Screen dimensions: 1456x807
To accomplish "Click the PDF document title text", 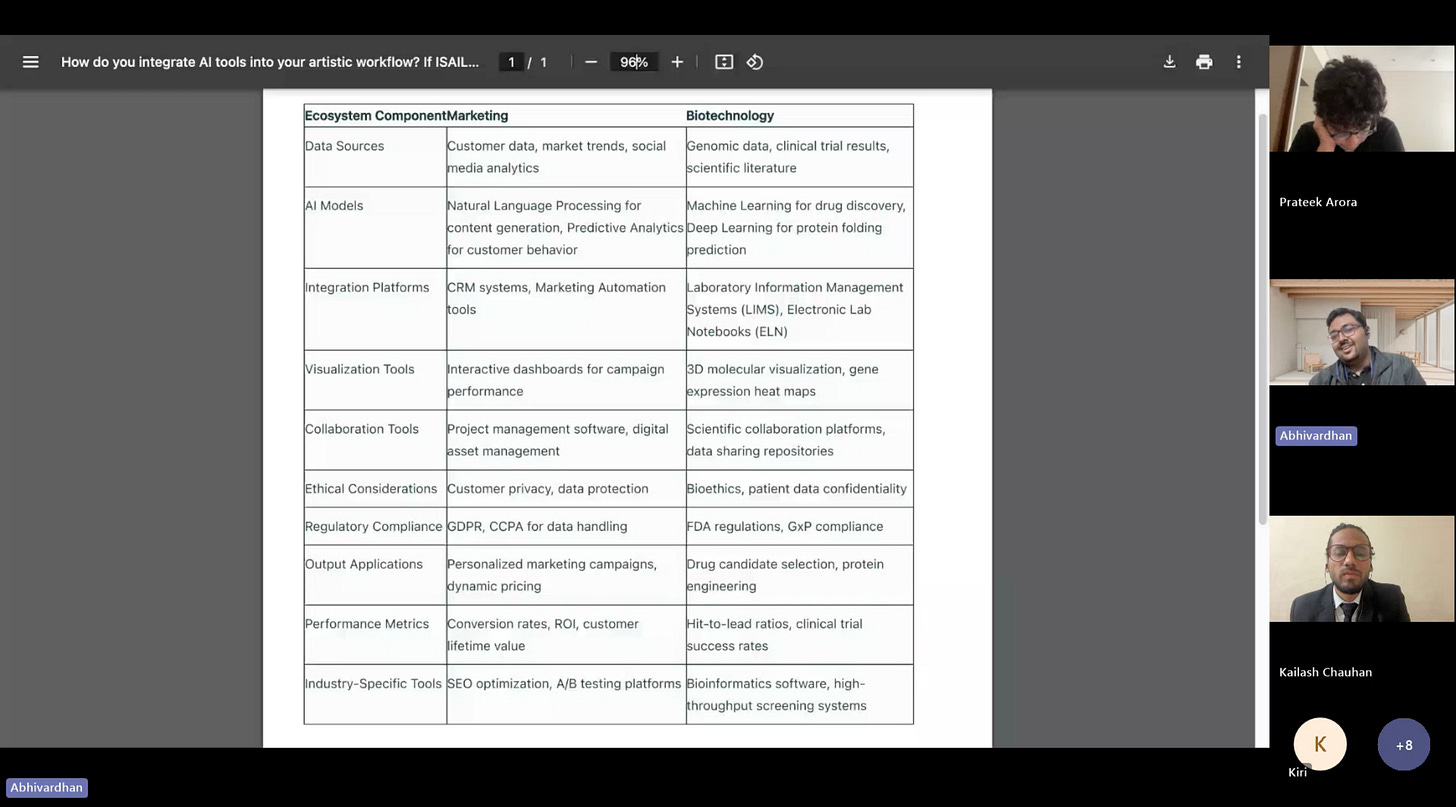I will [x=270, y=62].
